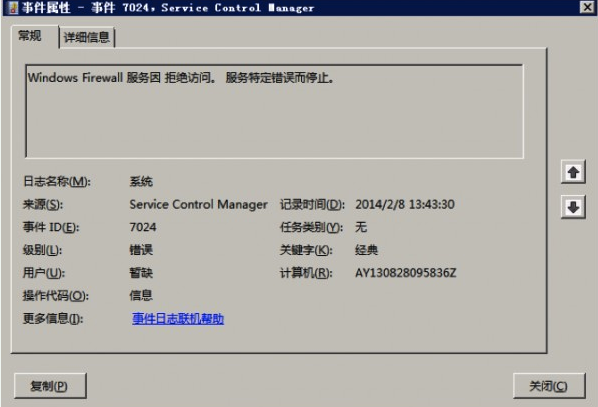Click the 复制(P) button
The width and height of the screenshot is (598, 407).
[50, 386]
